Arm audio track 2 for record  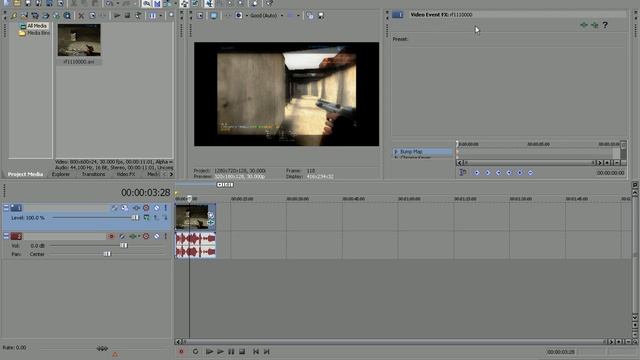click(111, 236)
